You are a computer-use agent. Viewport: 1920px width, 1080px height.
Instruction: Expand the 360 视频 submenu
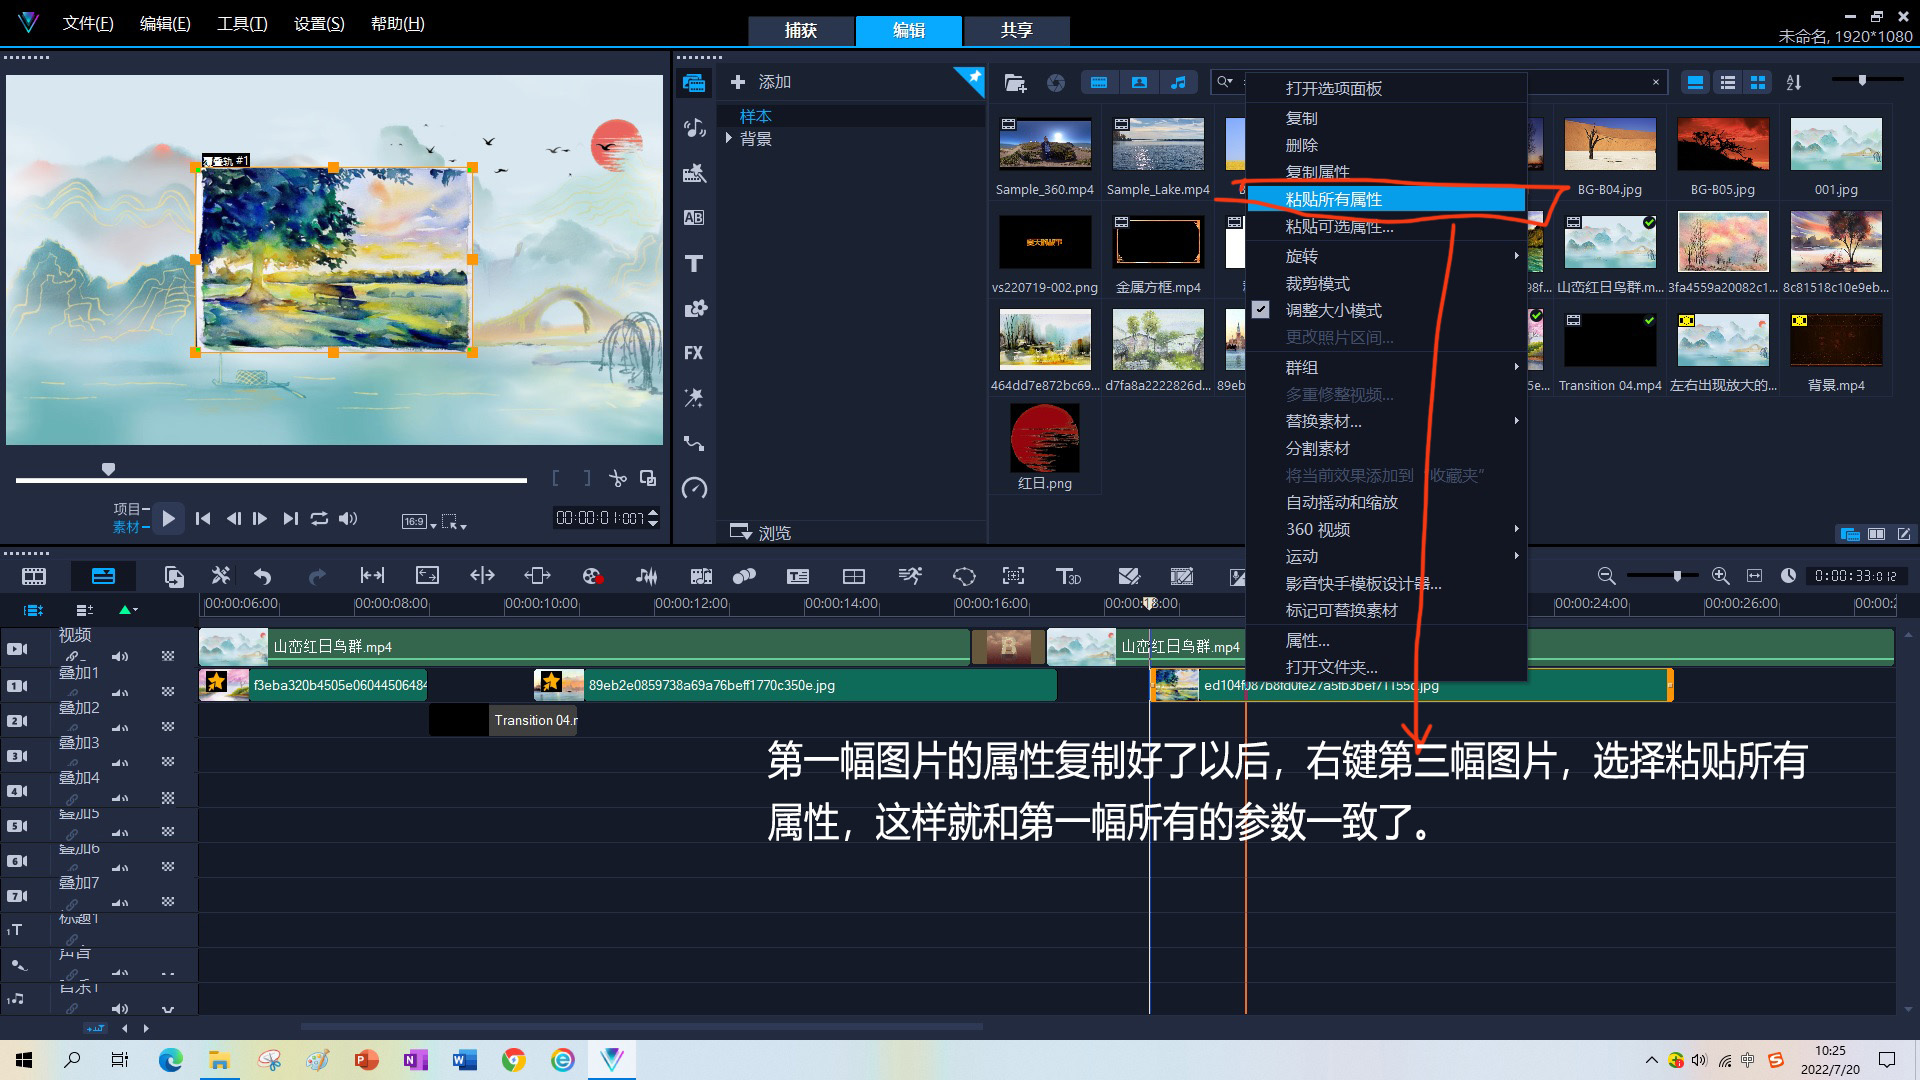coord(1386,530)
